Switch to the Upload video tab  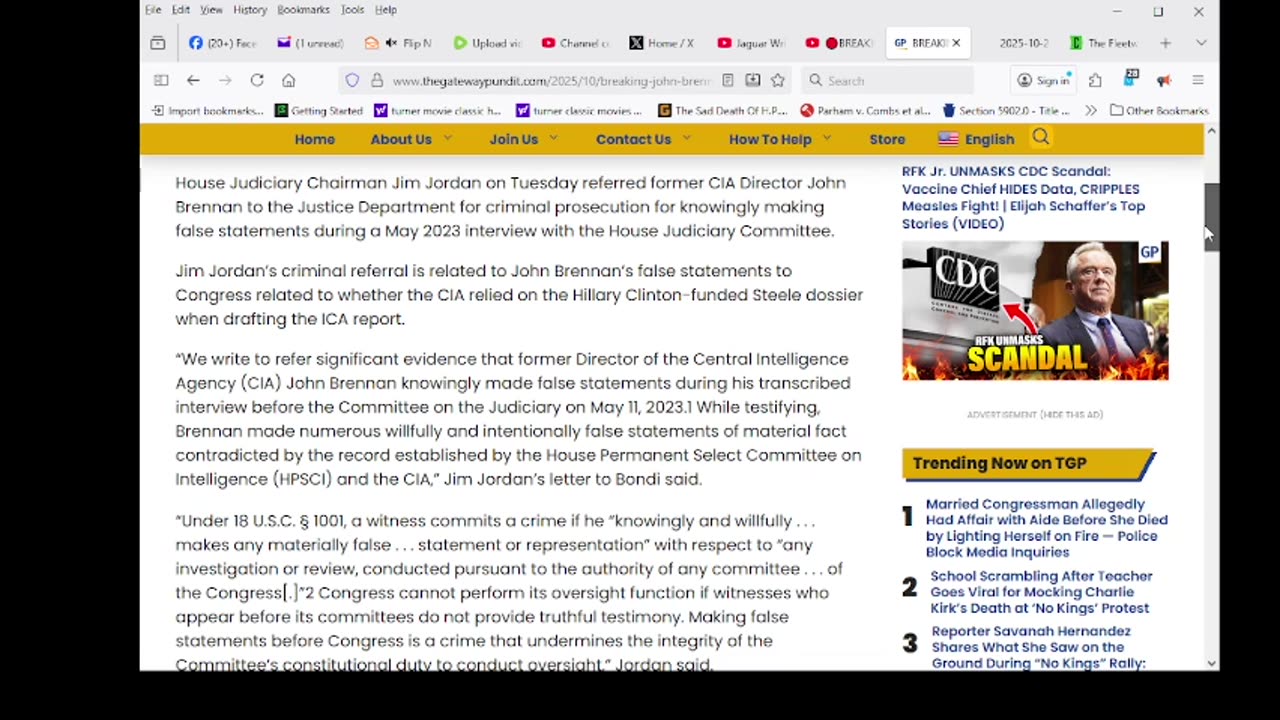point(488,43)
